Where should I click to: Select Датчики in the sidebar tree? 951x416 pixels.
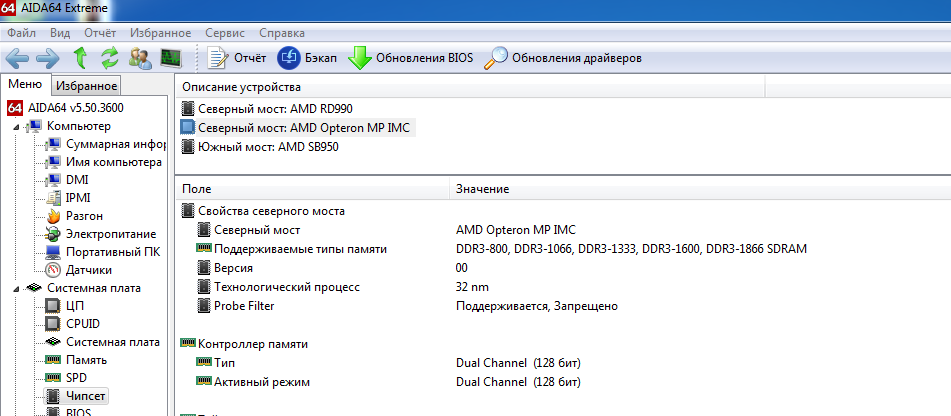point(88,270)
